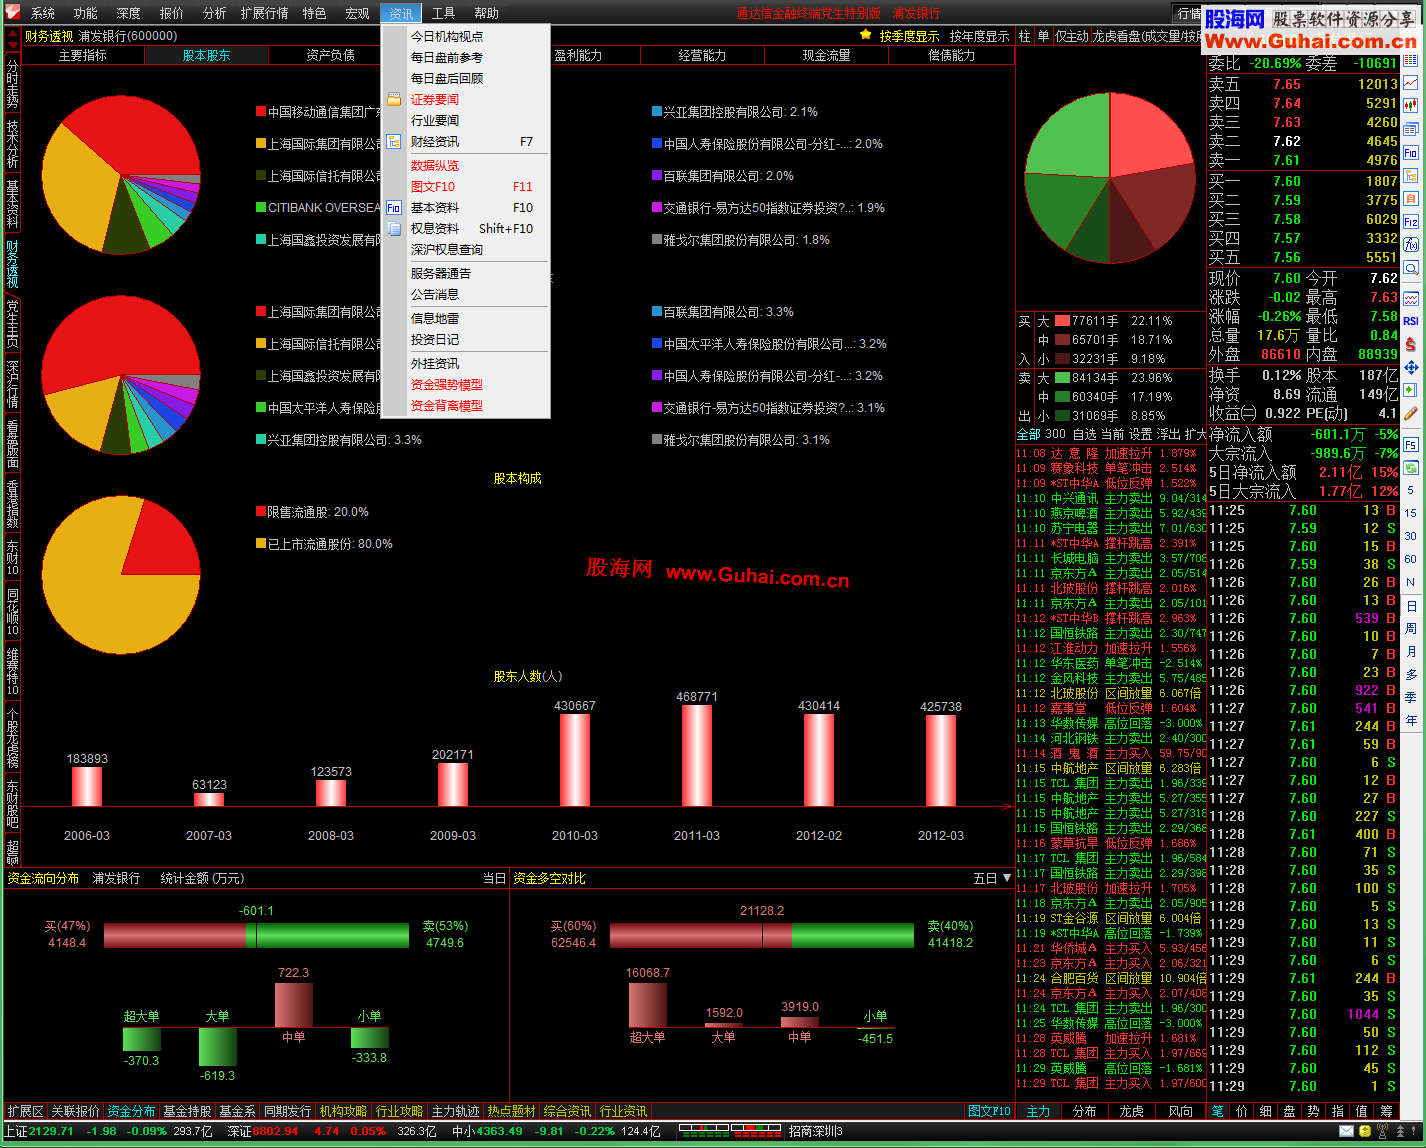This screenshot has height=1148, width=1426.
Task: Click 行情 button at top right
Action: (1188, 13)
